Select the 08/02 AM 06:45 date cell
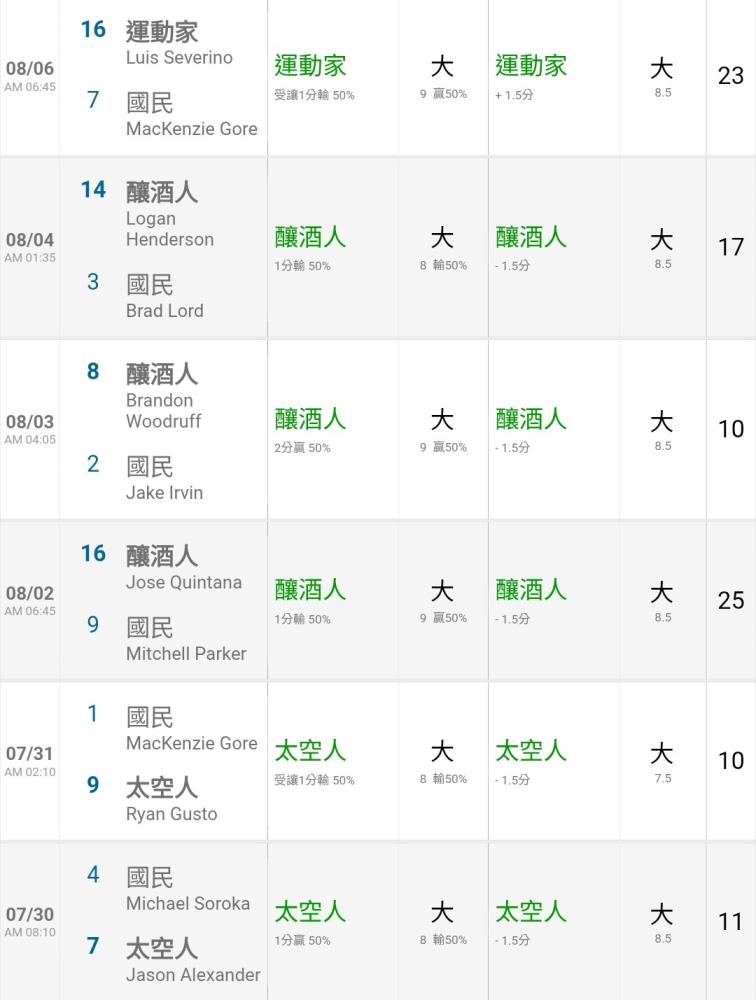 point(30,601)
